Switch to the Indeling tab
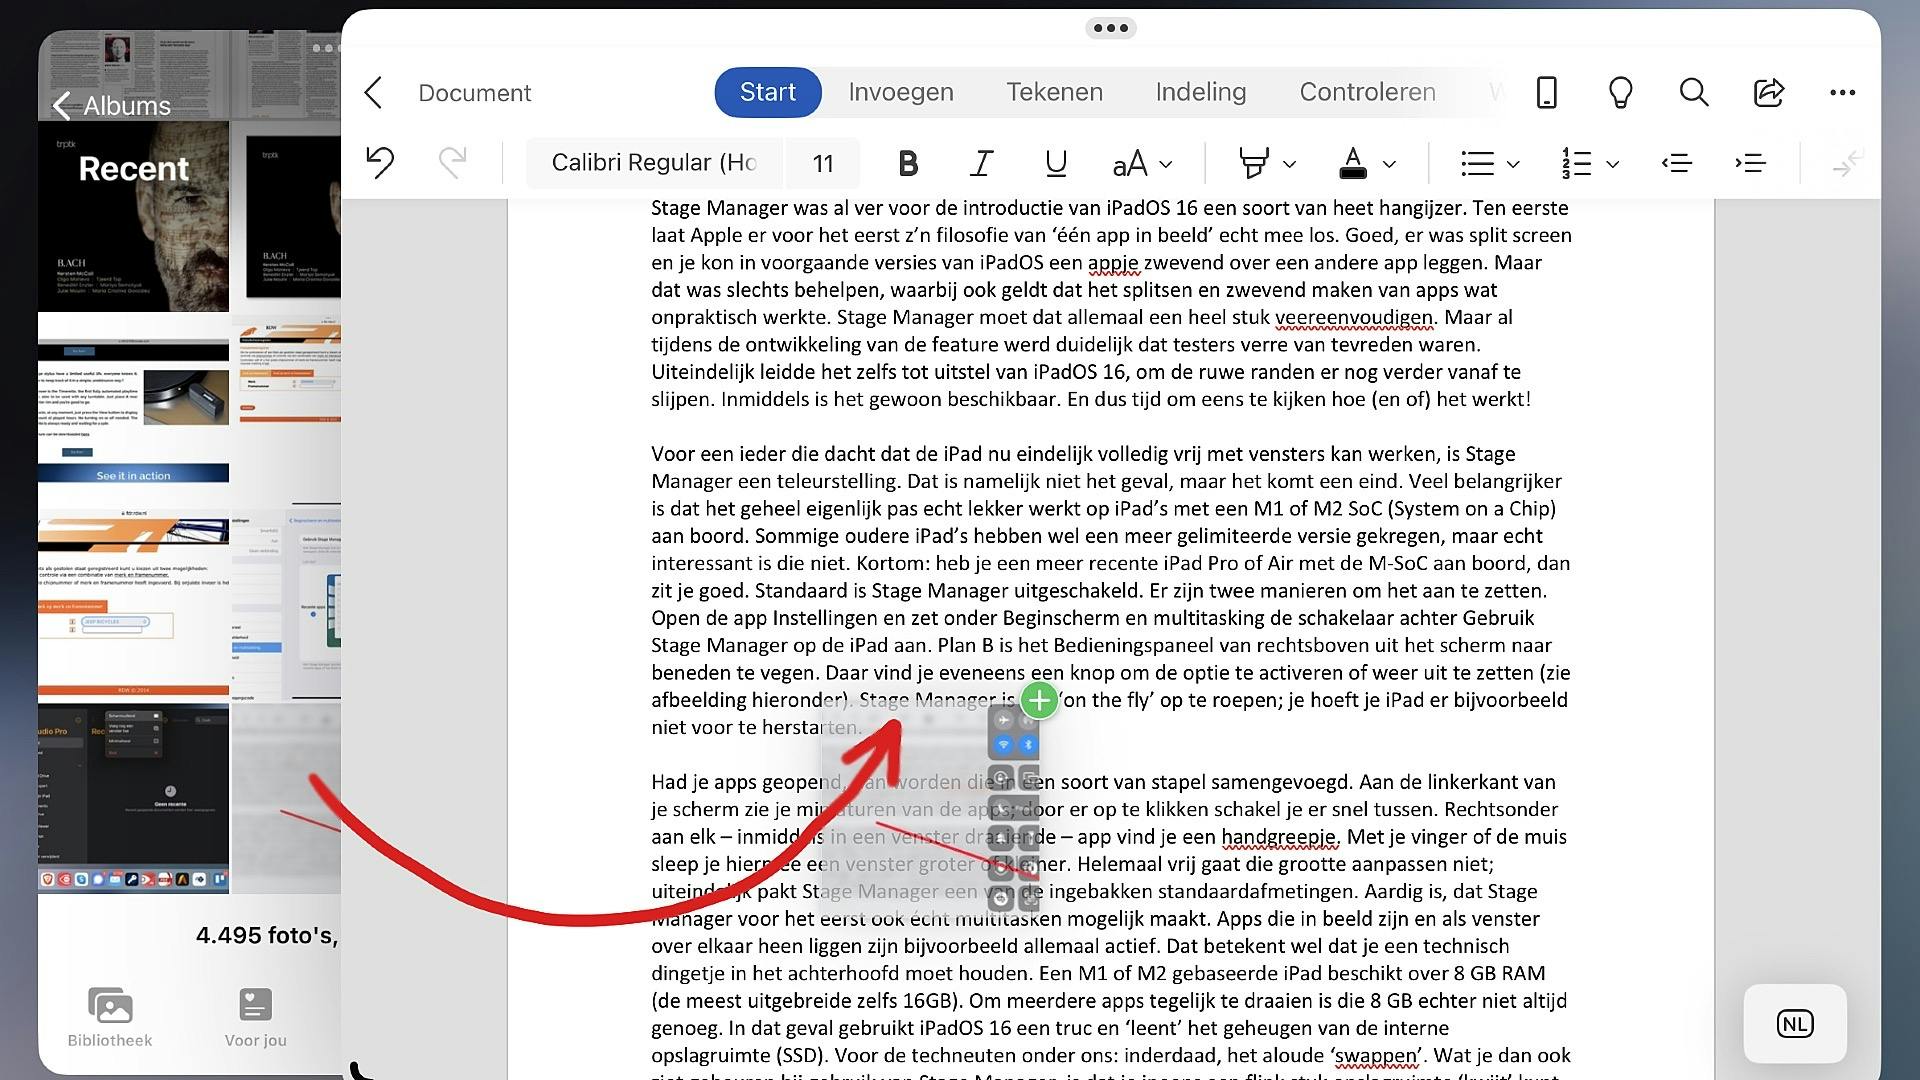Image resolution: width=1920 pixels, height=1080 pixels. (1200, 92)
